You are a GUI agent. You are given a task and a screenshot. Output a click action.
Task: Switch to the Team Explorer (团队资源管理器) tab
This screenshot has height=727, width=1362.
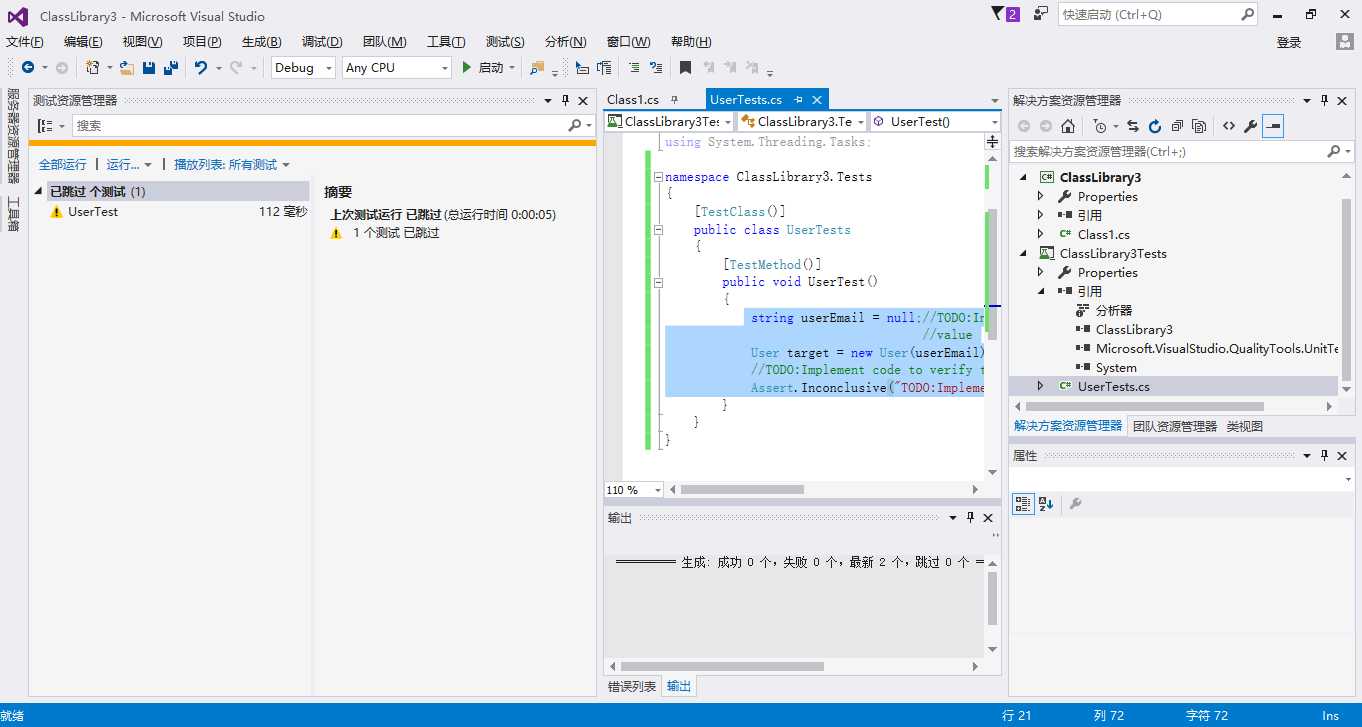click(x=1175, y=426)
